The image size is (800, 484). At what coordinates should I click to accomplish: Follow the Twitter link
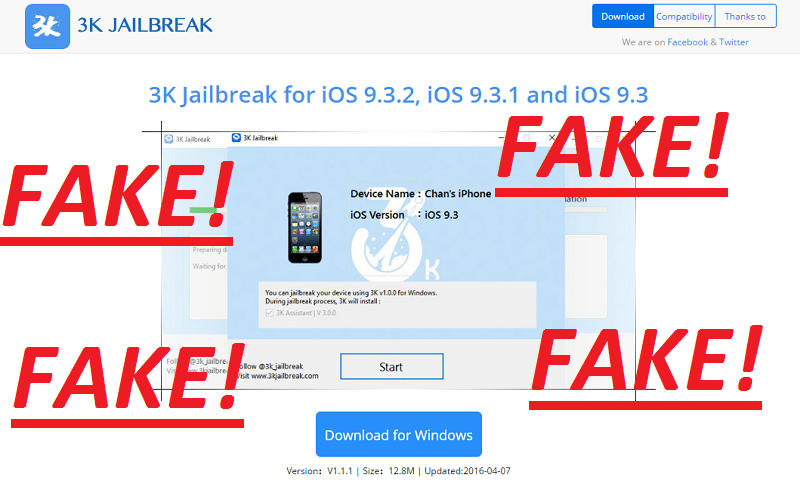[x=734, y=42]
